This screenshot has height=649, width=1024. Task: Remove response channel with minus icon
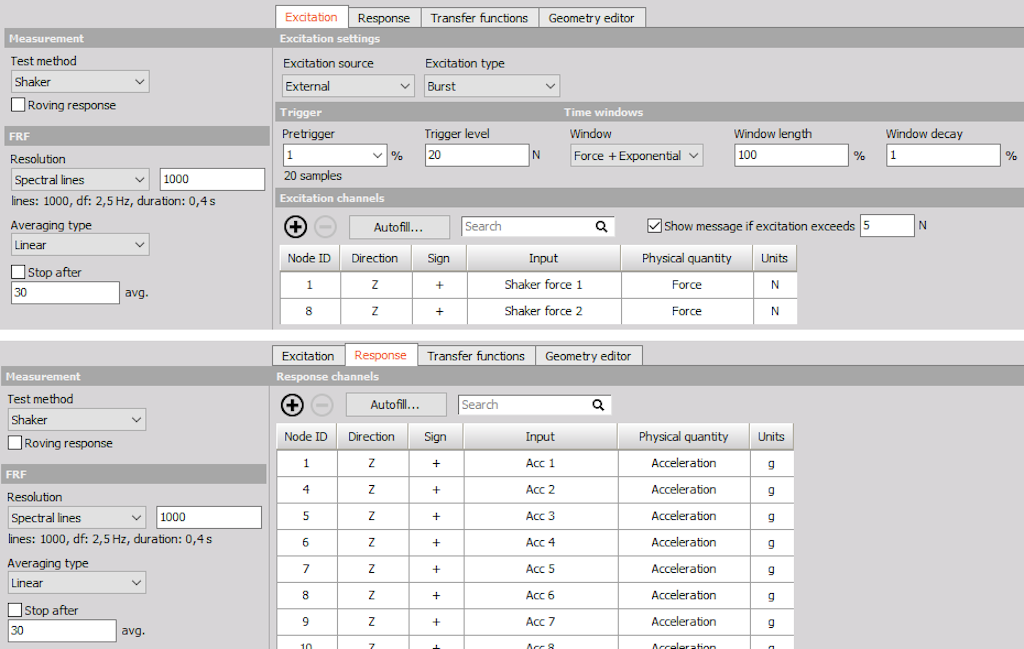[321, 405]
